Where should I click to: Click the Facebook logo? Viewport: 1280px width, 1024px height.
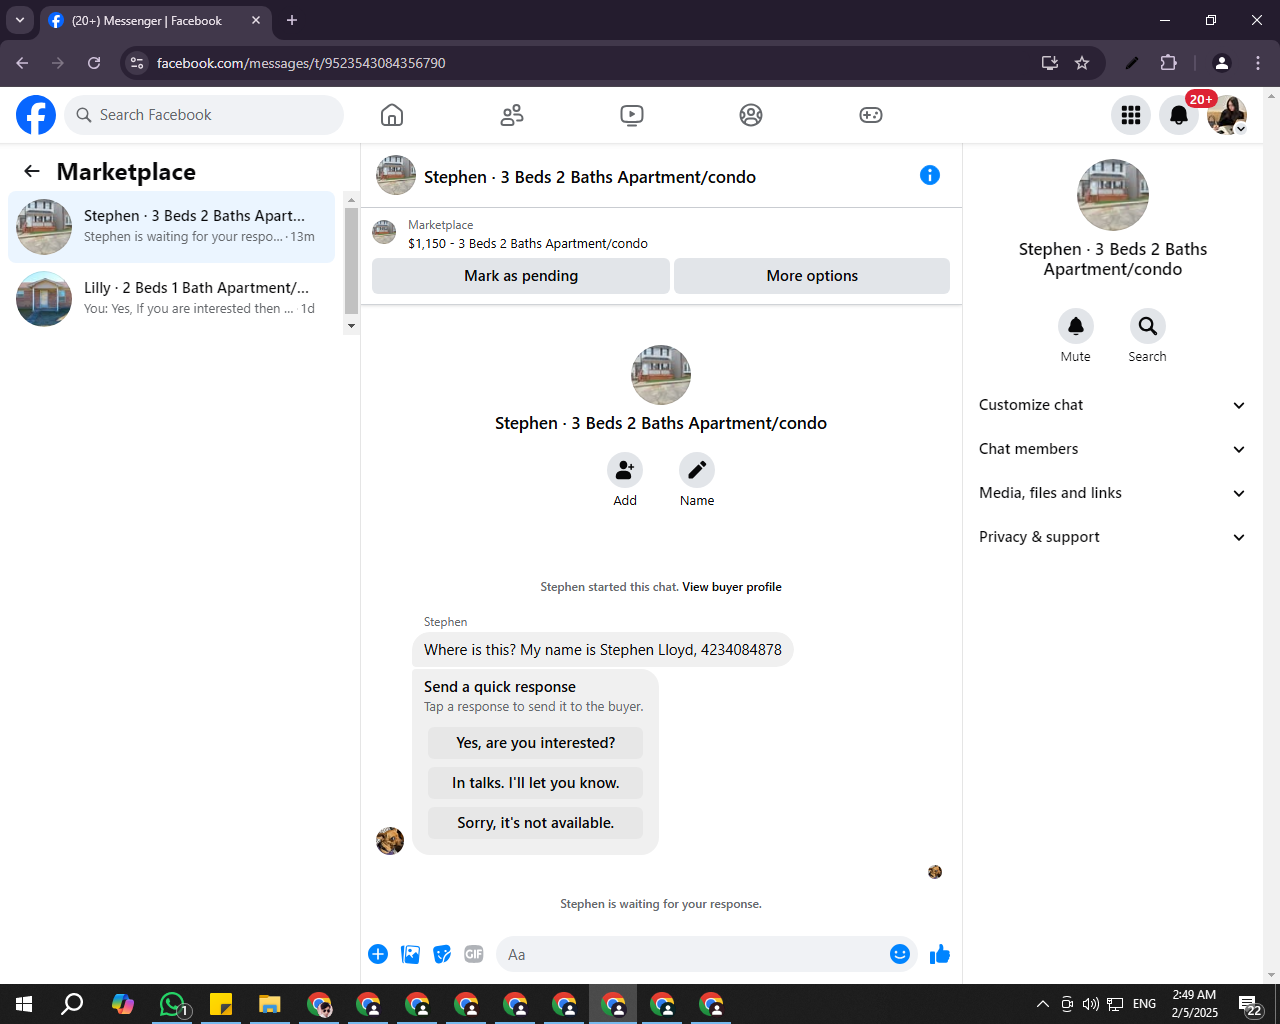point(36,115)
